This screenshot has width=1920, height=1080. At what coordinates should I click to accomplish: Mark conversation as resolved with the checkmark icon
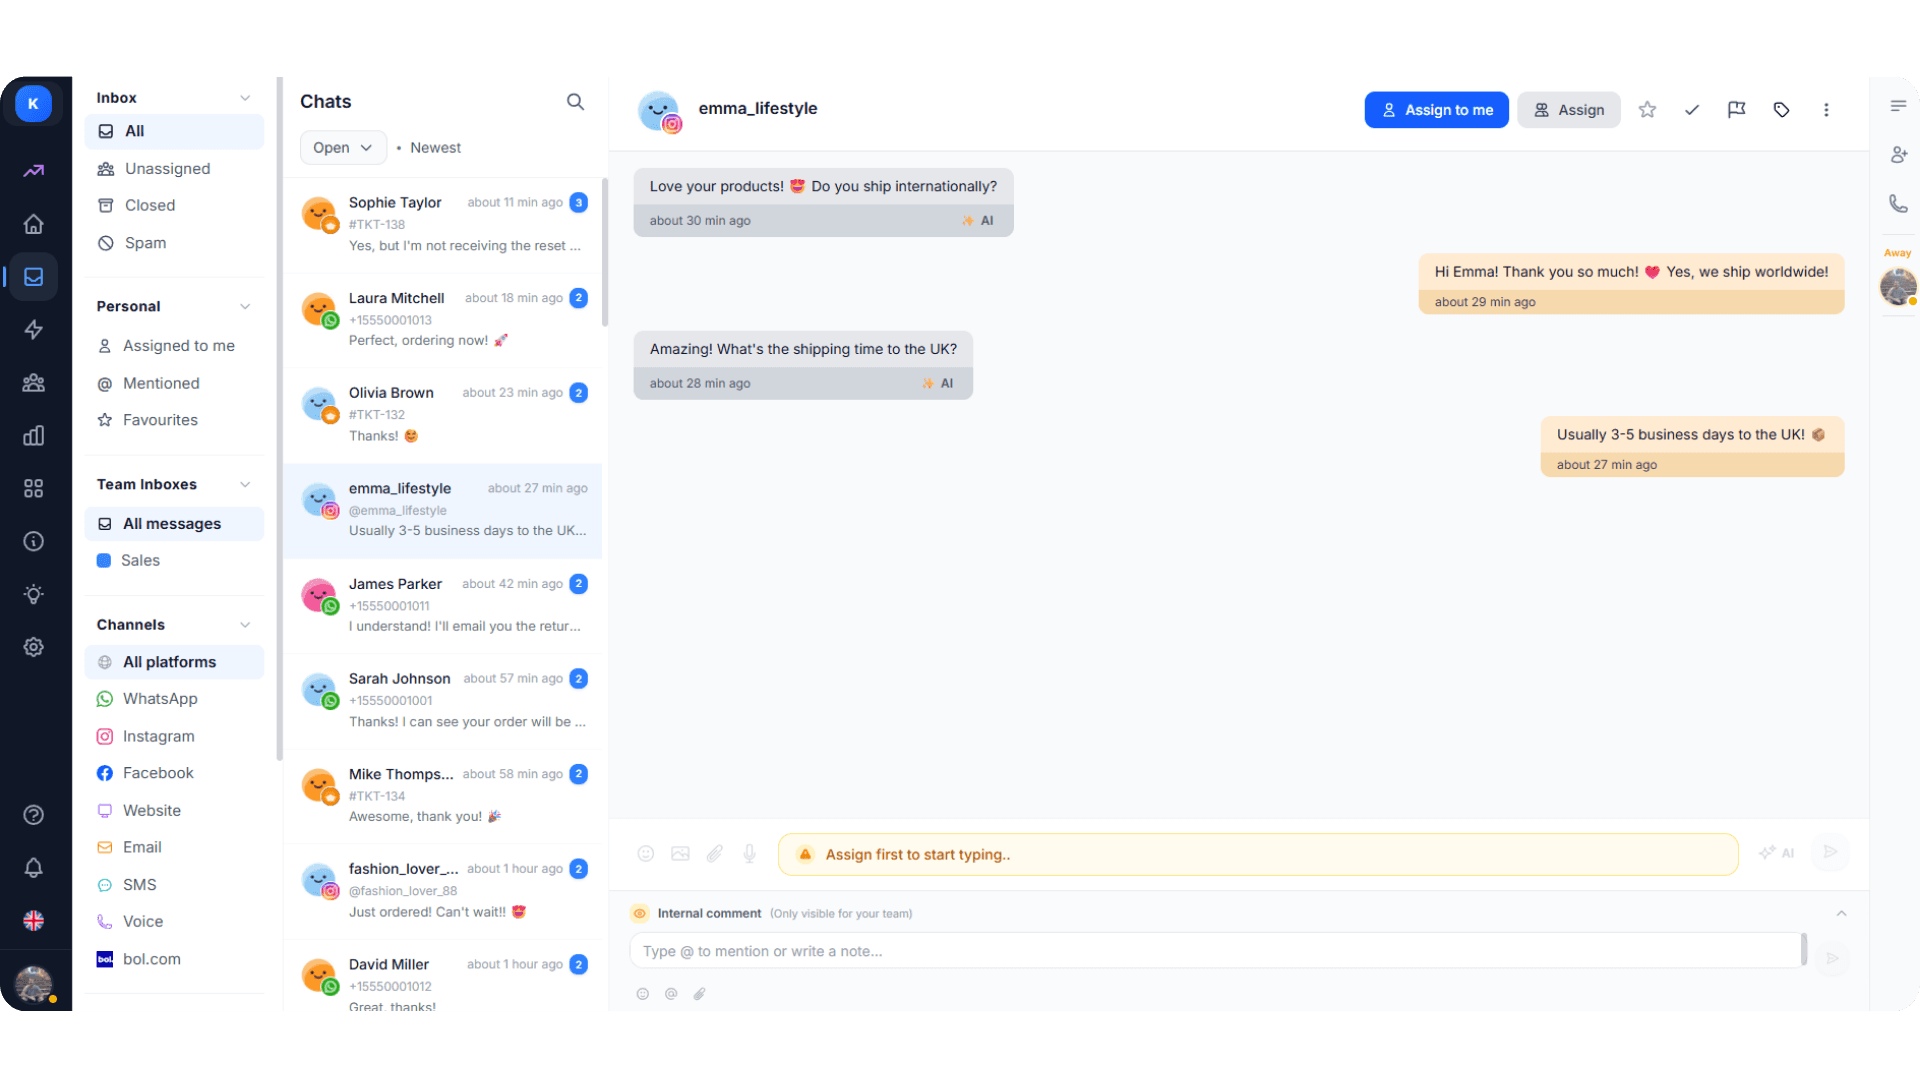pyautogui.click(x=1692, y=110)
